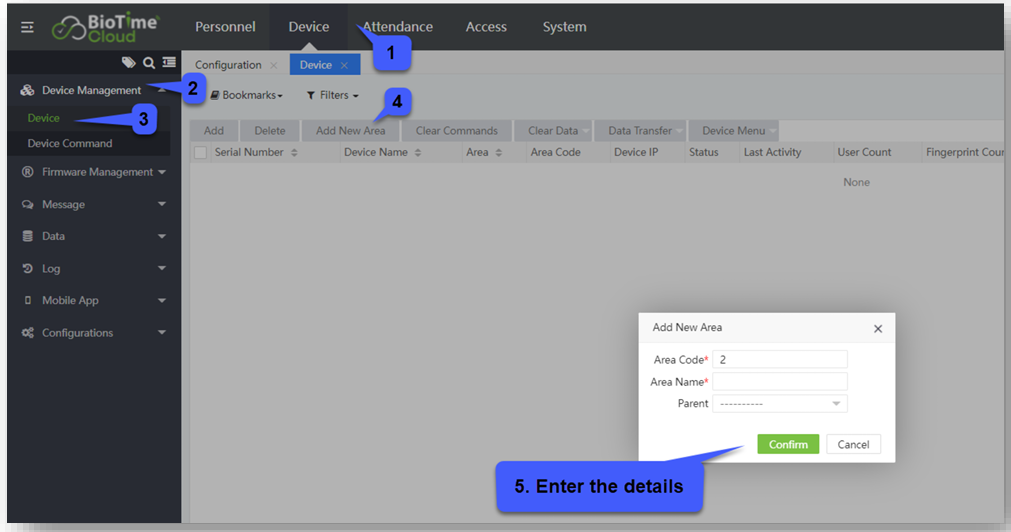Open the Attendance top menu
Image resolution: width=1011 pixels, height=532 pixels.
tap(398, 27)
